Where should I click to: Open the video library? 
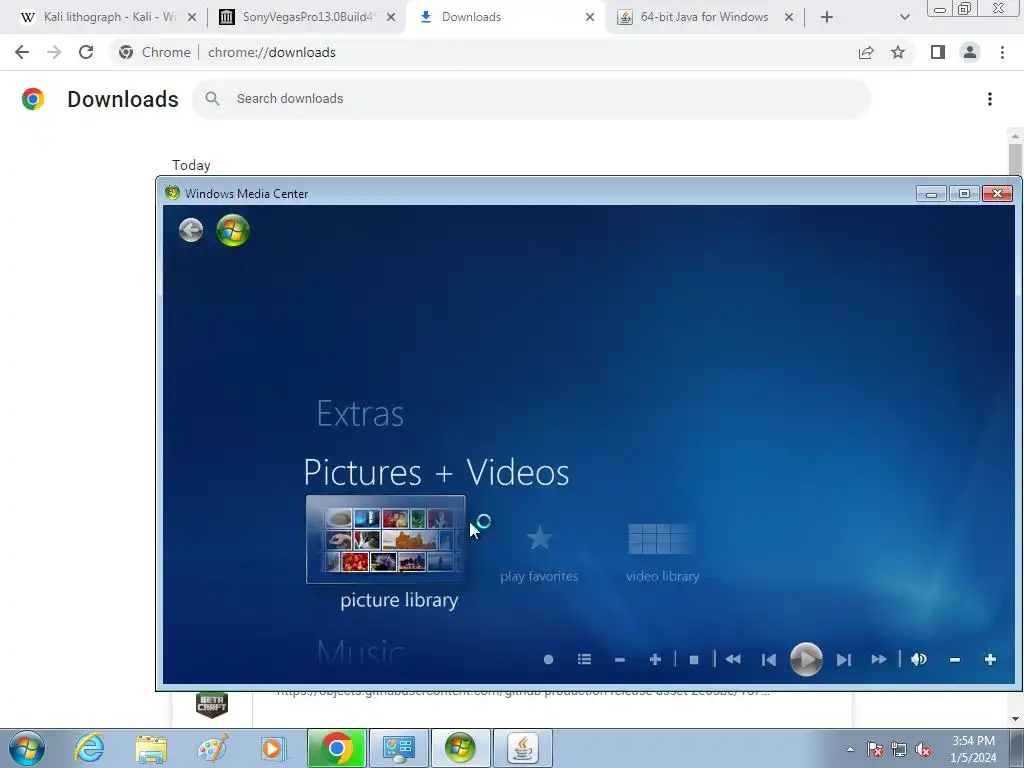tap(662, 553)
